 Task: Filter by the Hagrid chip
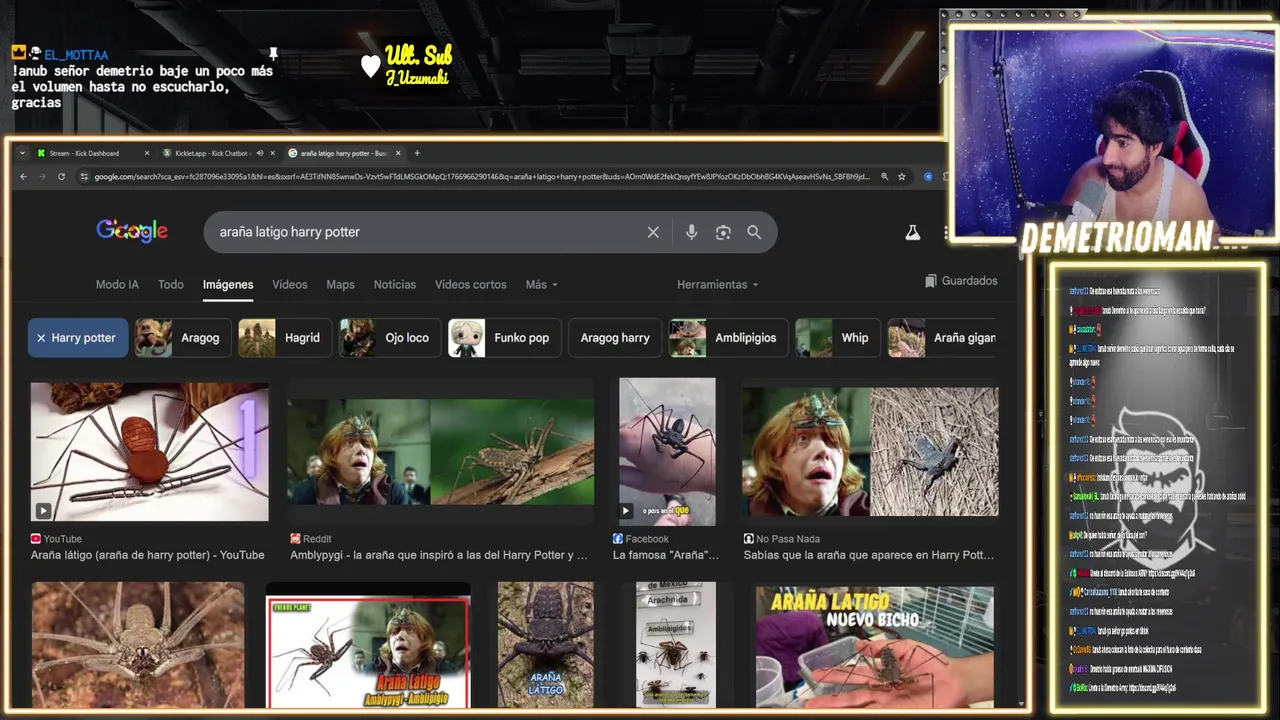point(285,338)
